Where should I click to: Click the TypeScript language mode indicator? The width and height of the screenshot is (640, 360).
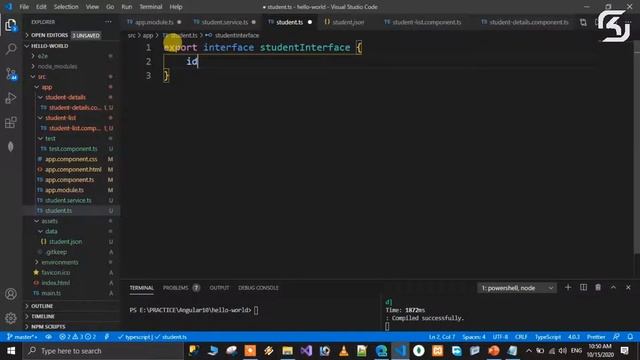pyautogui.click(x=548, y=337)
